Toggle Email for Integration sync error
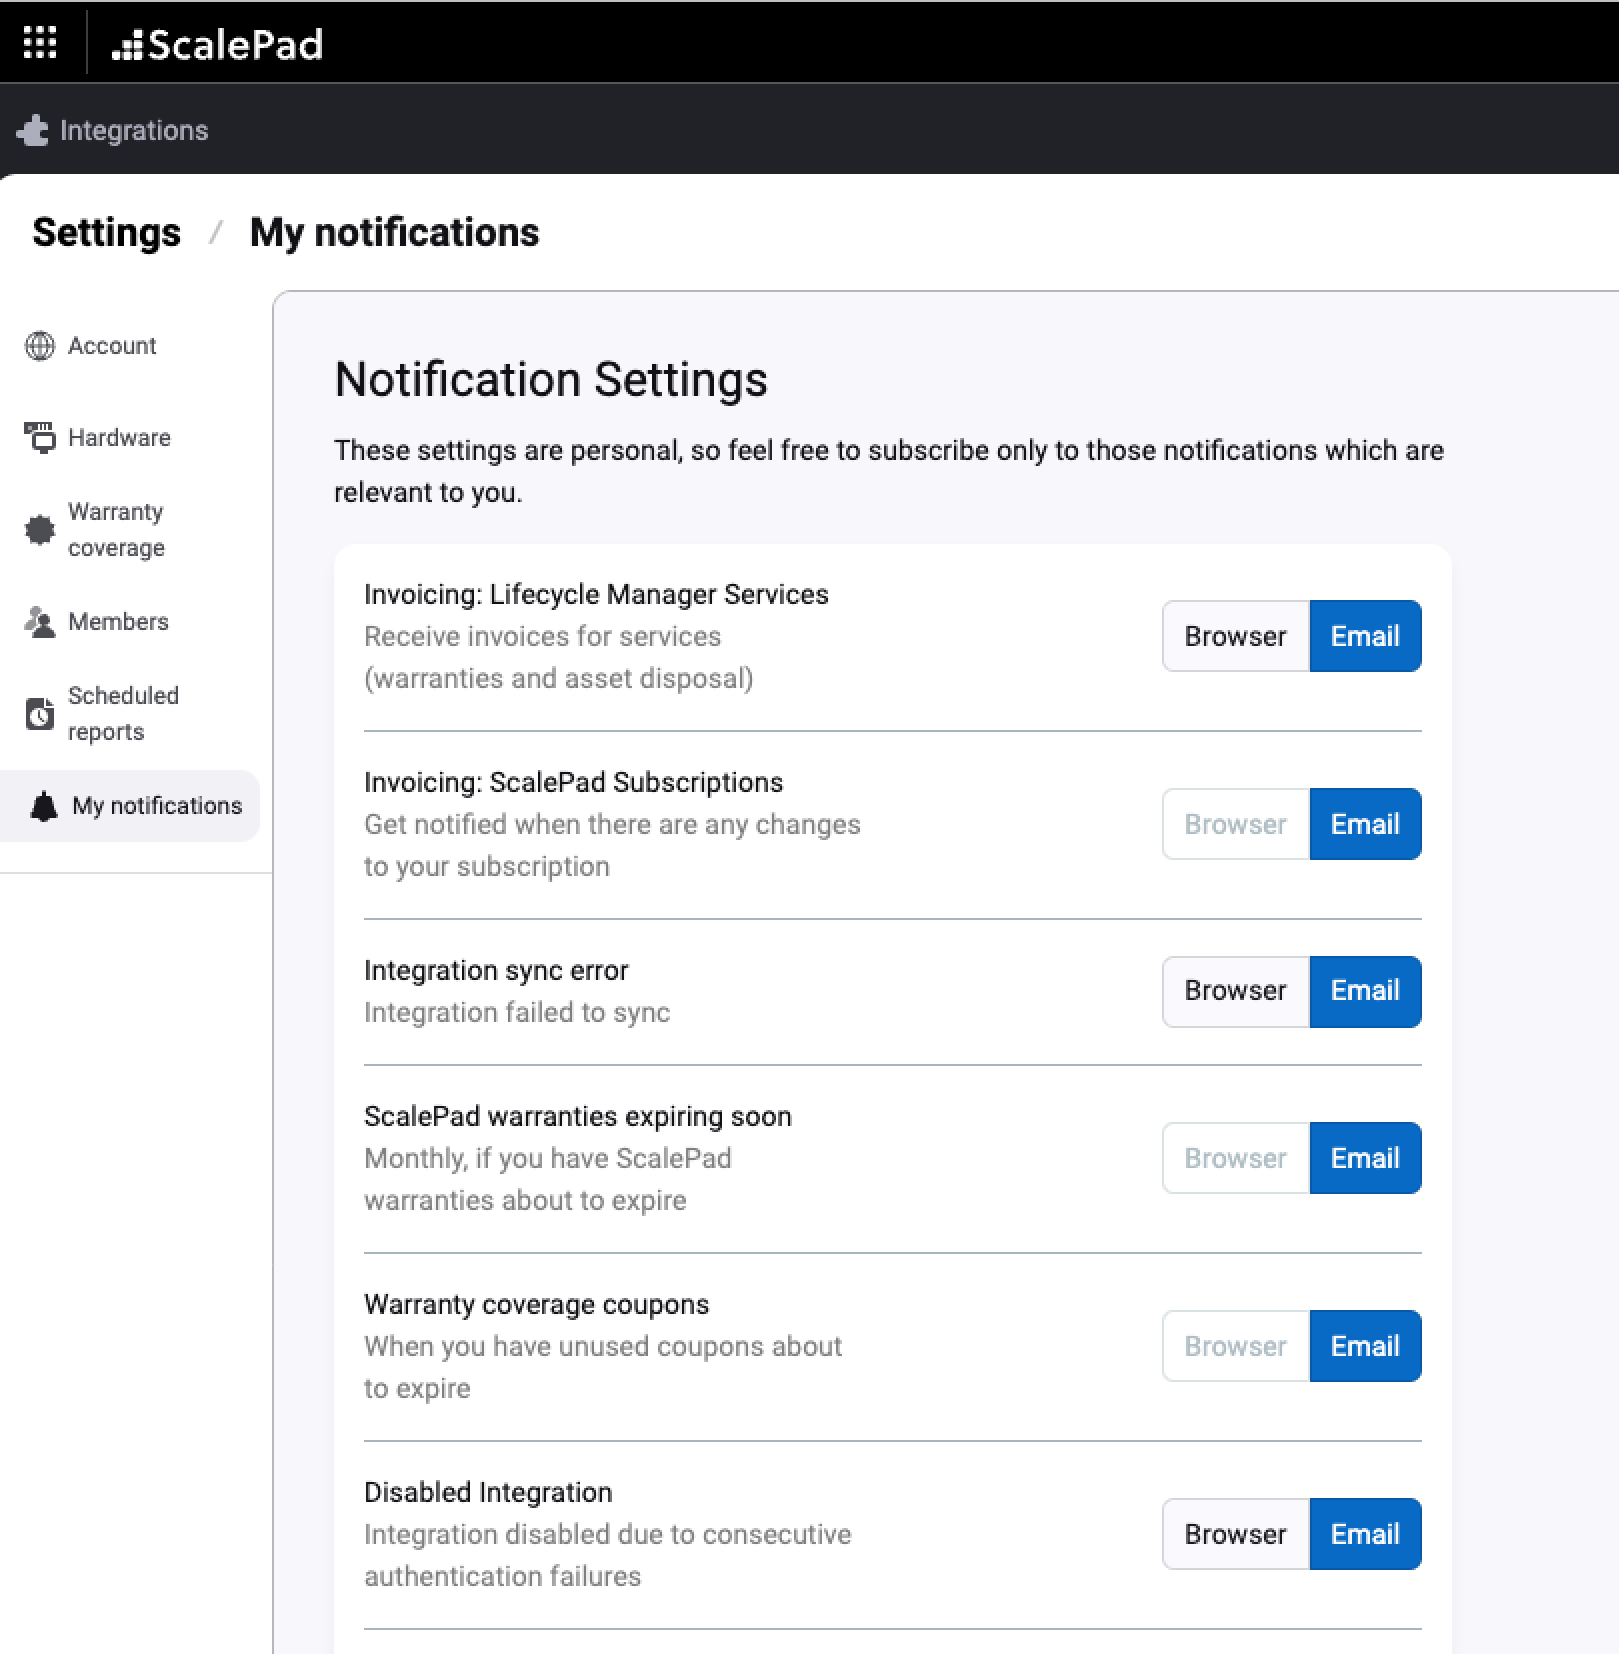The height and width of the screenshot is (1654, 1619). pos(1365,991)
